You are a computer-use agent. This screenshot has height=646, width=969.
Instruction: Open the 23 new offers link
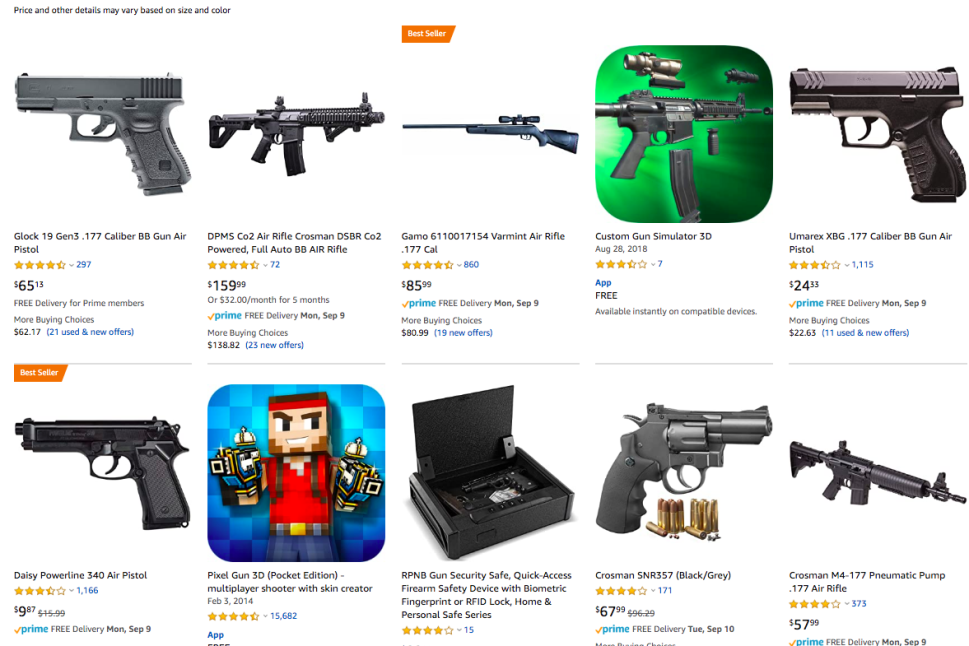point(274,345)
